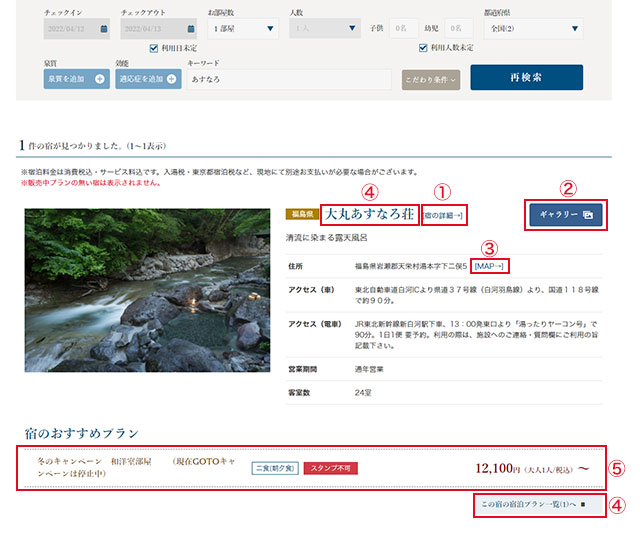This screenshot has height=533, width=640.
Task: Click the gallery icon in the ギャラリー button
Action: point(588,214)
